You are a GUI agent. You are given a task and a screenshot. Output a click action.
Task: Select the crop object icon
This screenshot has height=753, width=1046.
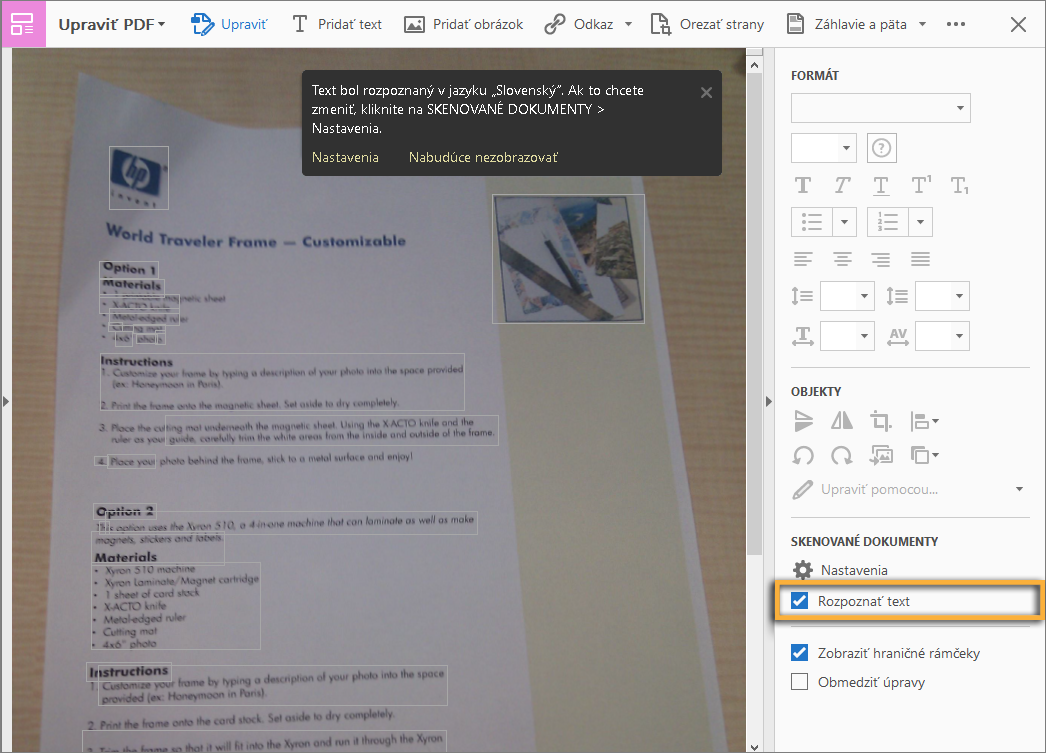point(881,421)
